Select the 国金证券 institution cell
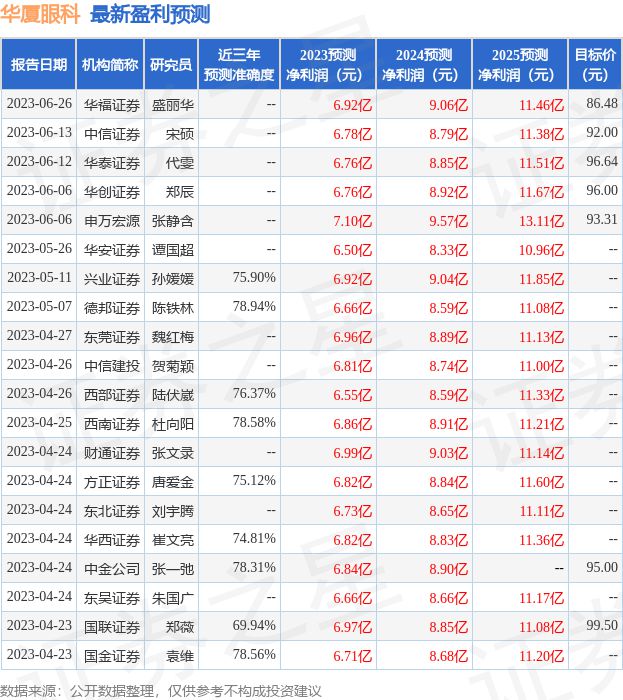 112,656
